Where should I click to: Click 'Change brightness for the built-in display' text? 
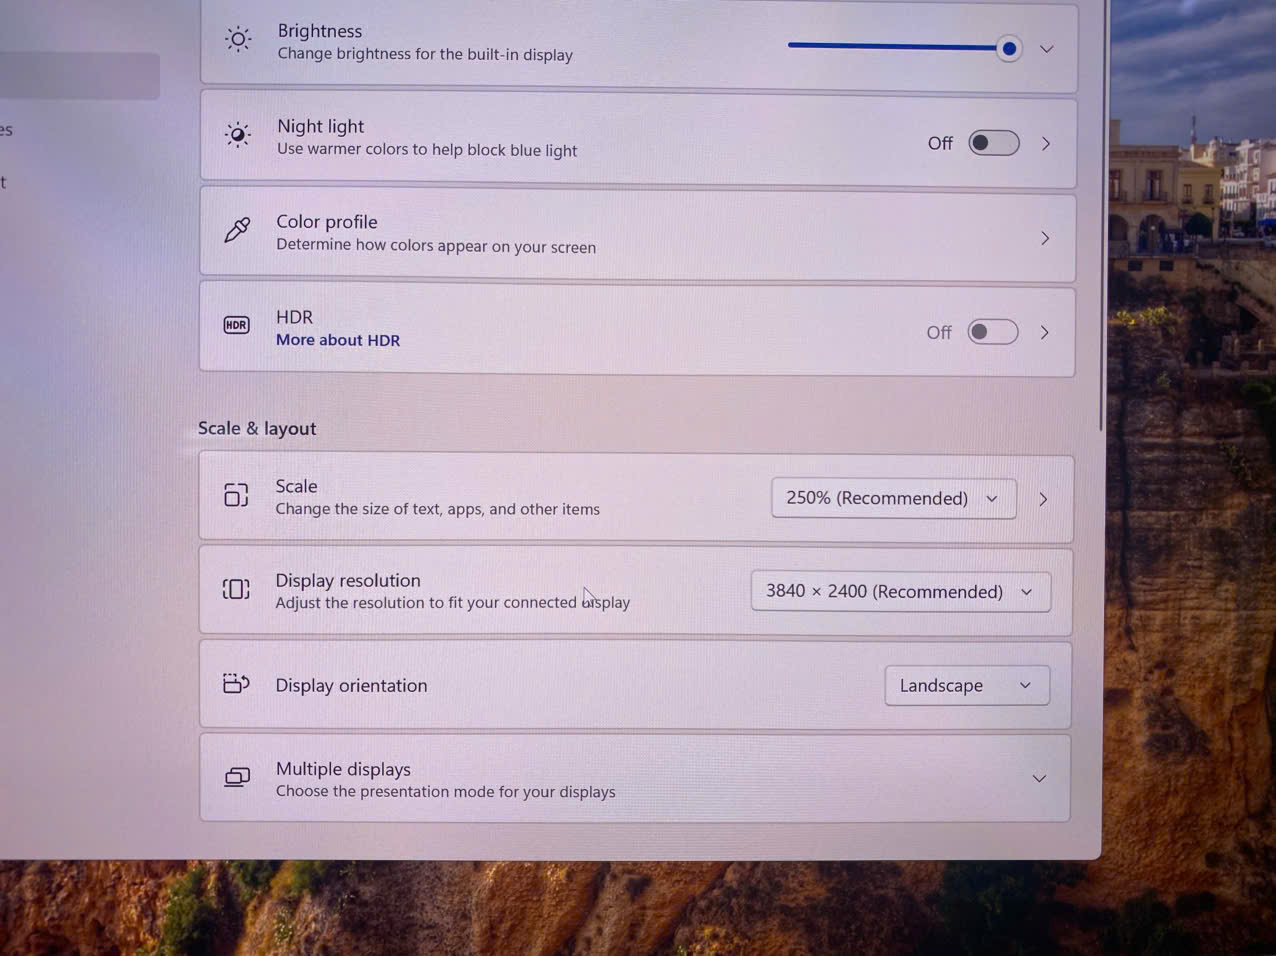pos(425,54)
